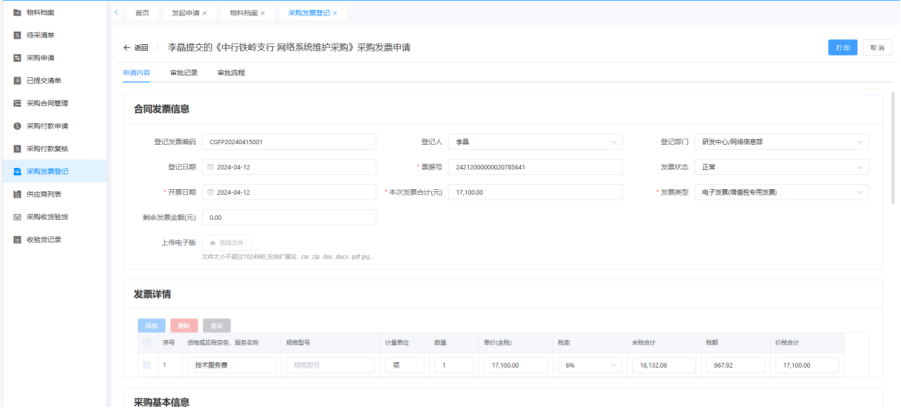Click the 返回 back arrow
Image resolution: width=901 pixels, height=408 pixels.
[135, 47]
